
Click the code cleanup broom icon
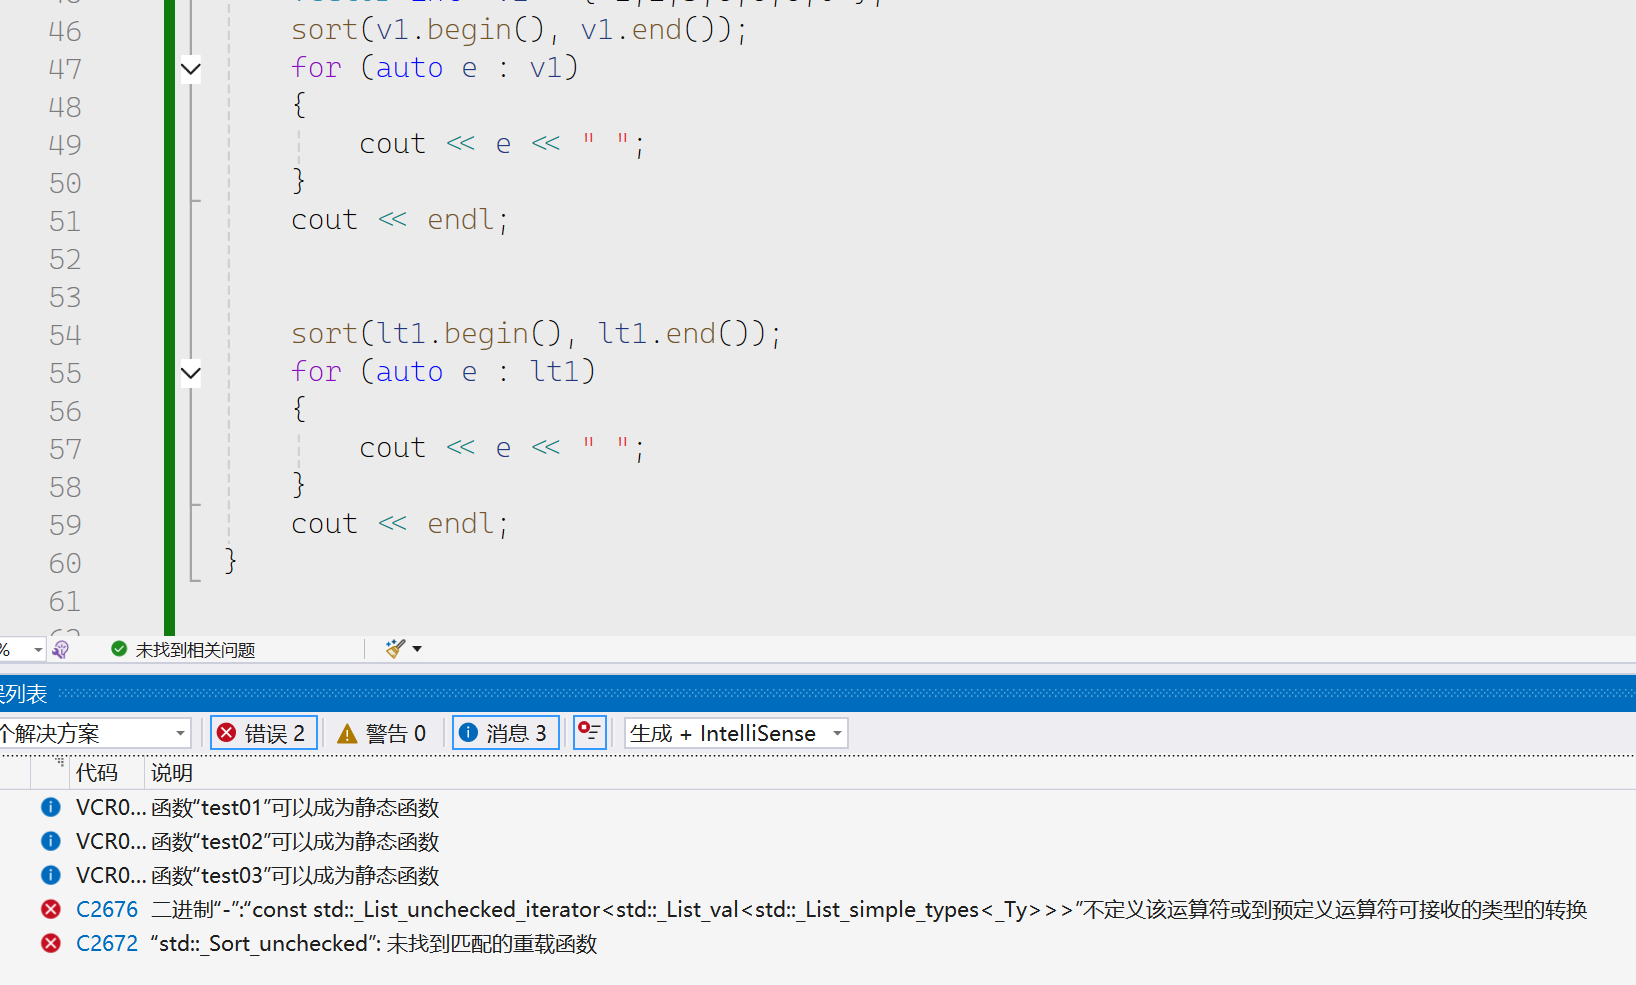click(x=395, y=649)
